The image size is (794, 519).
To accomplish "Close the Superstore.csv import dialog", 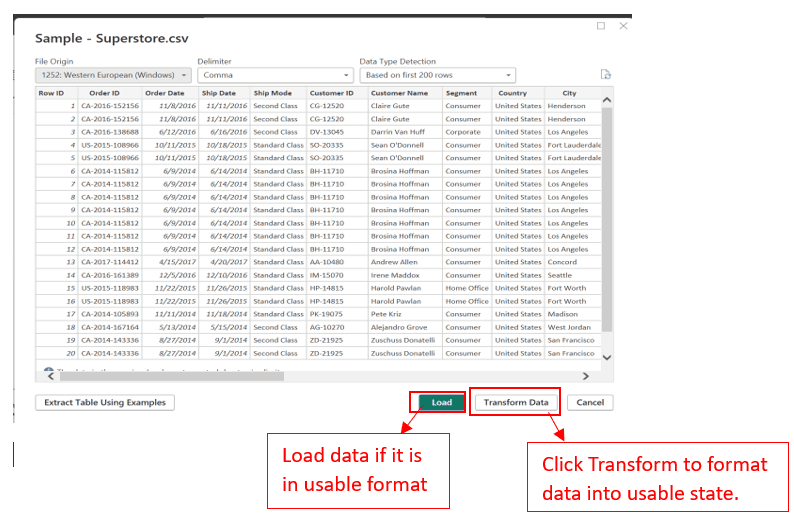I will [x=623, y=26].
